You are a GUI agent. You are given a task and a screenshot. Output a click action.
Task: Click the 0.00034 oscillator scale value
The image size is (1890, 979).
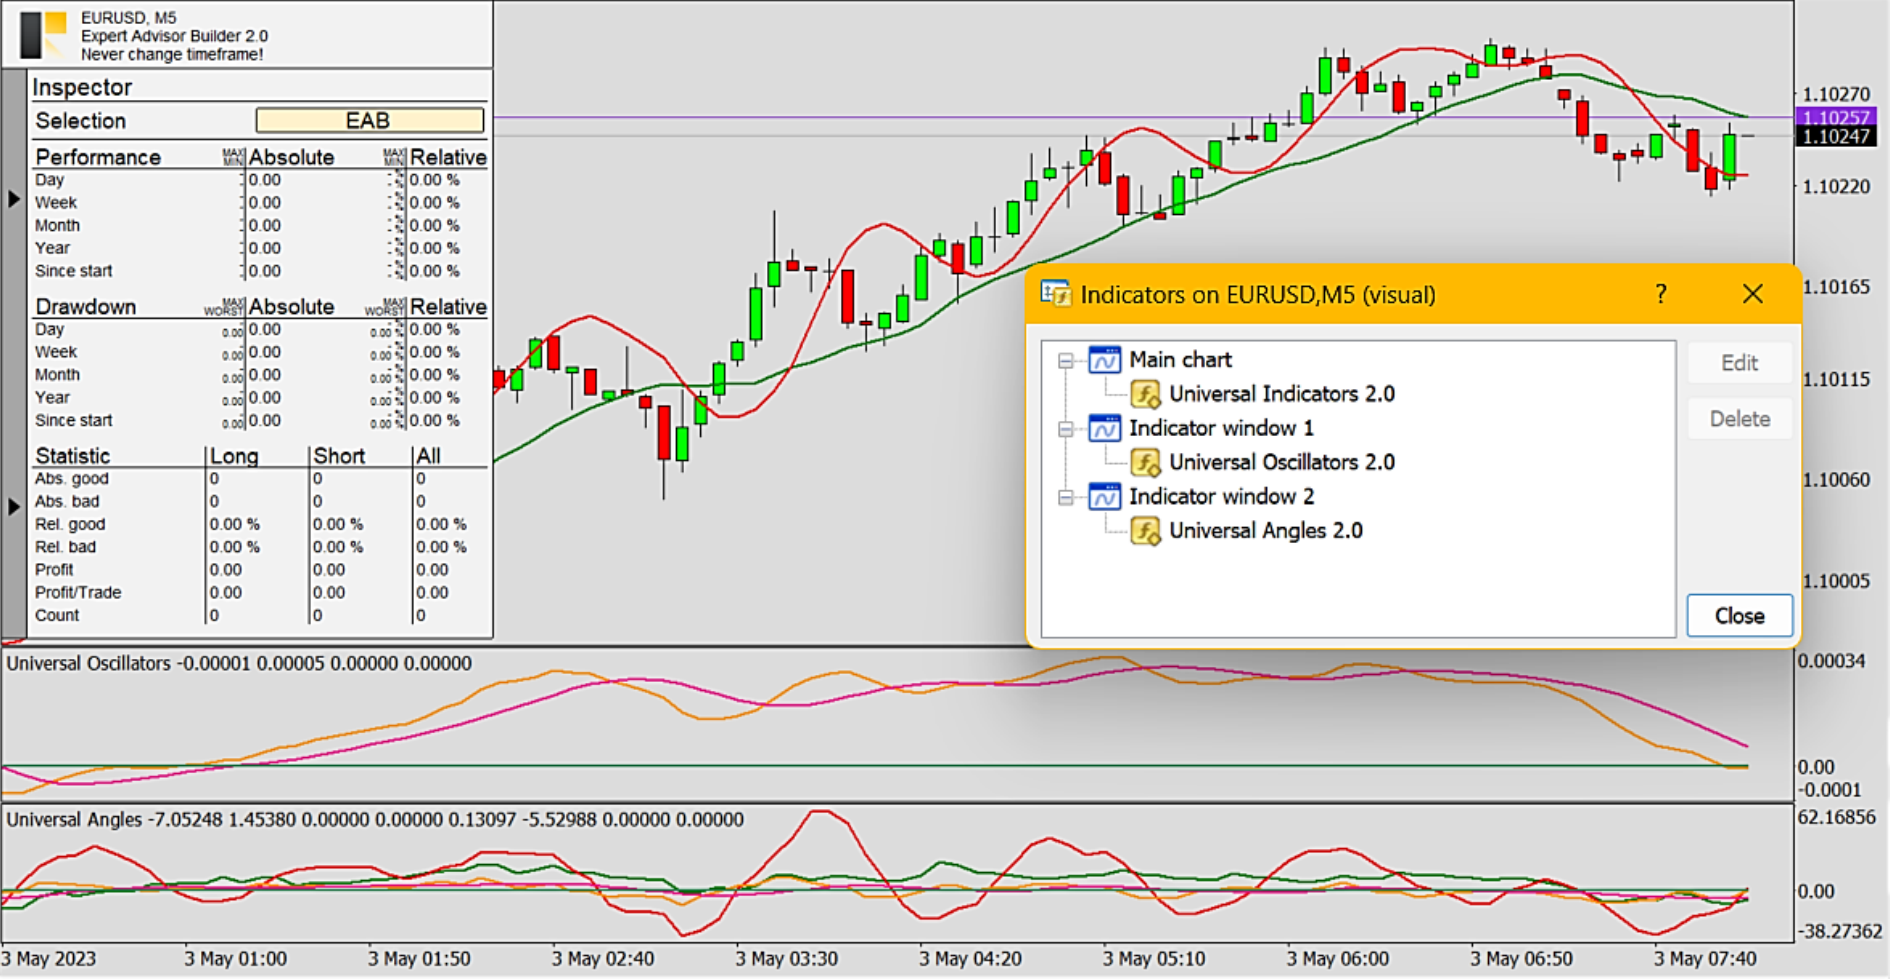coord(1832,661)
